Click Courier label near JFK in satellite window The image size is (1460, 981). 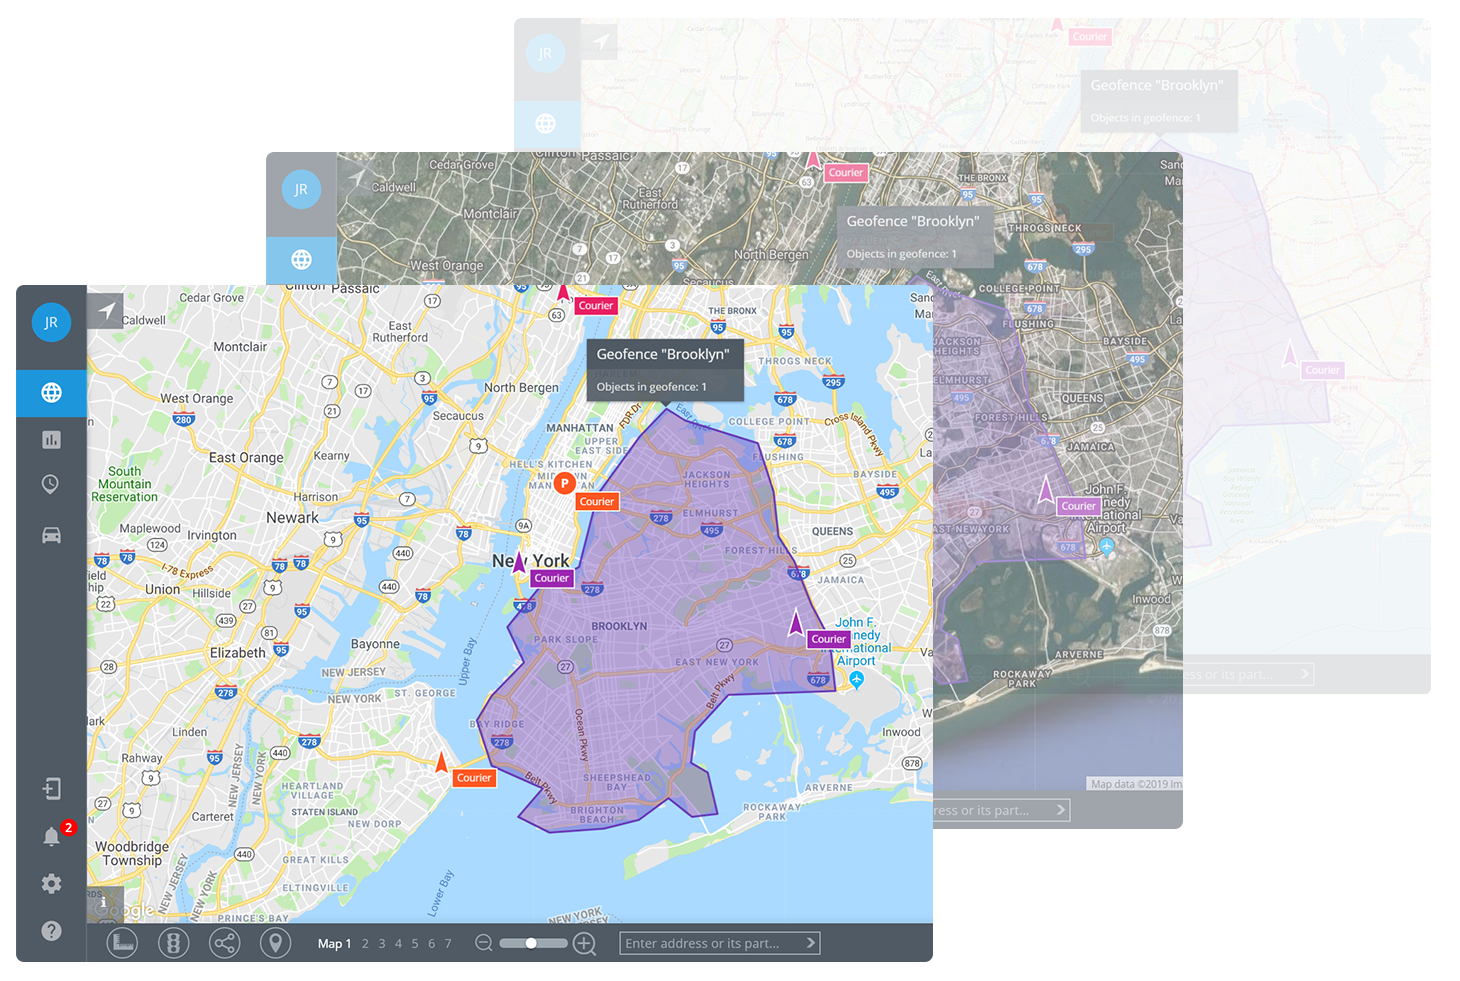[1079, 506]
